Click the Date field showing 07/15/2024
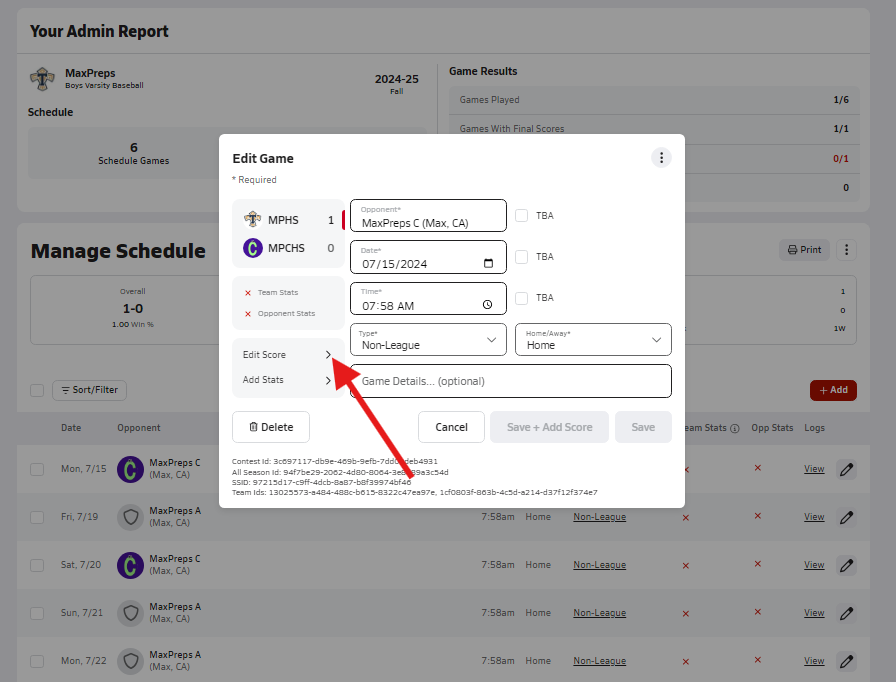This screenshot has height=682, width=896. 428,257
